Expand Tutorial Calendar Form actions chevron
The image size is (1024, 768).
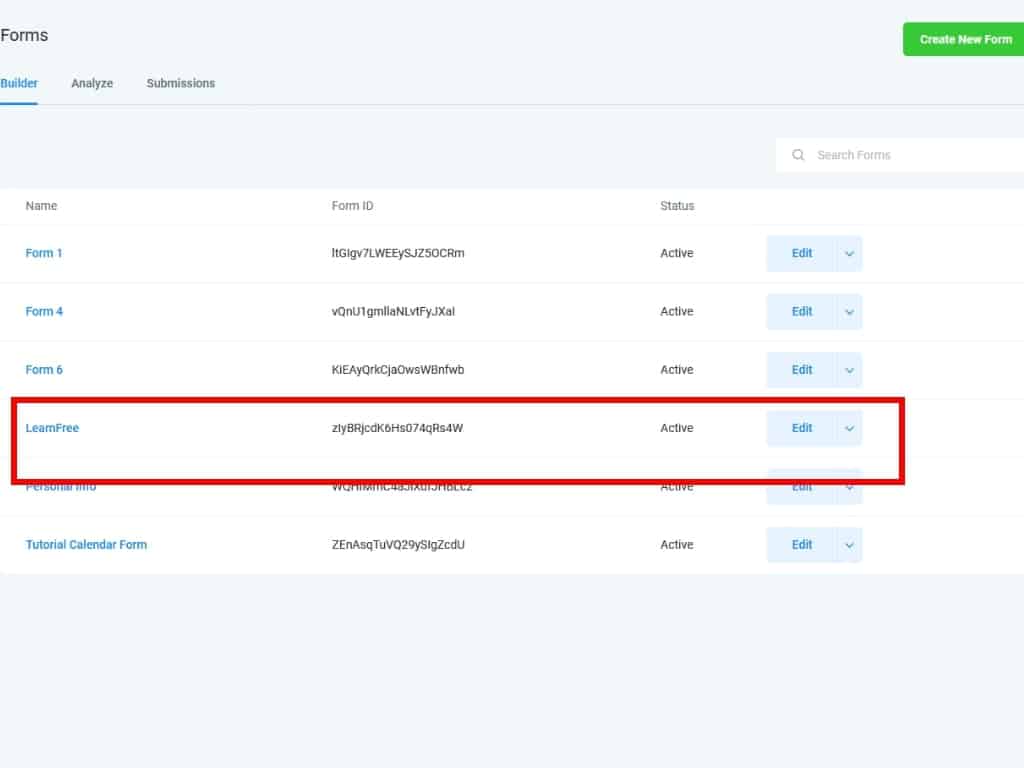849,545
